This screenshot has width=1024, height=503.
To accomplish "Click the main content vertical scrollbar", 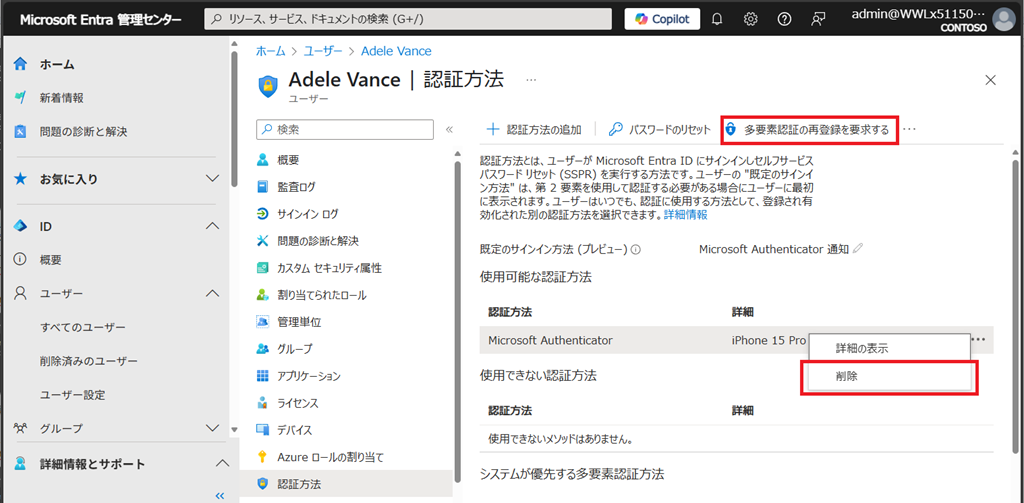I will pyautogui.click(x=1015, y=306).
